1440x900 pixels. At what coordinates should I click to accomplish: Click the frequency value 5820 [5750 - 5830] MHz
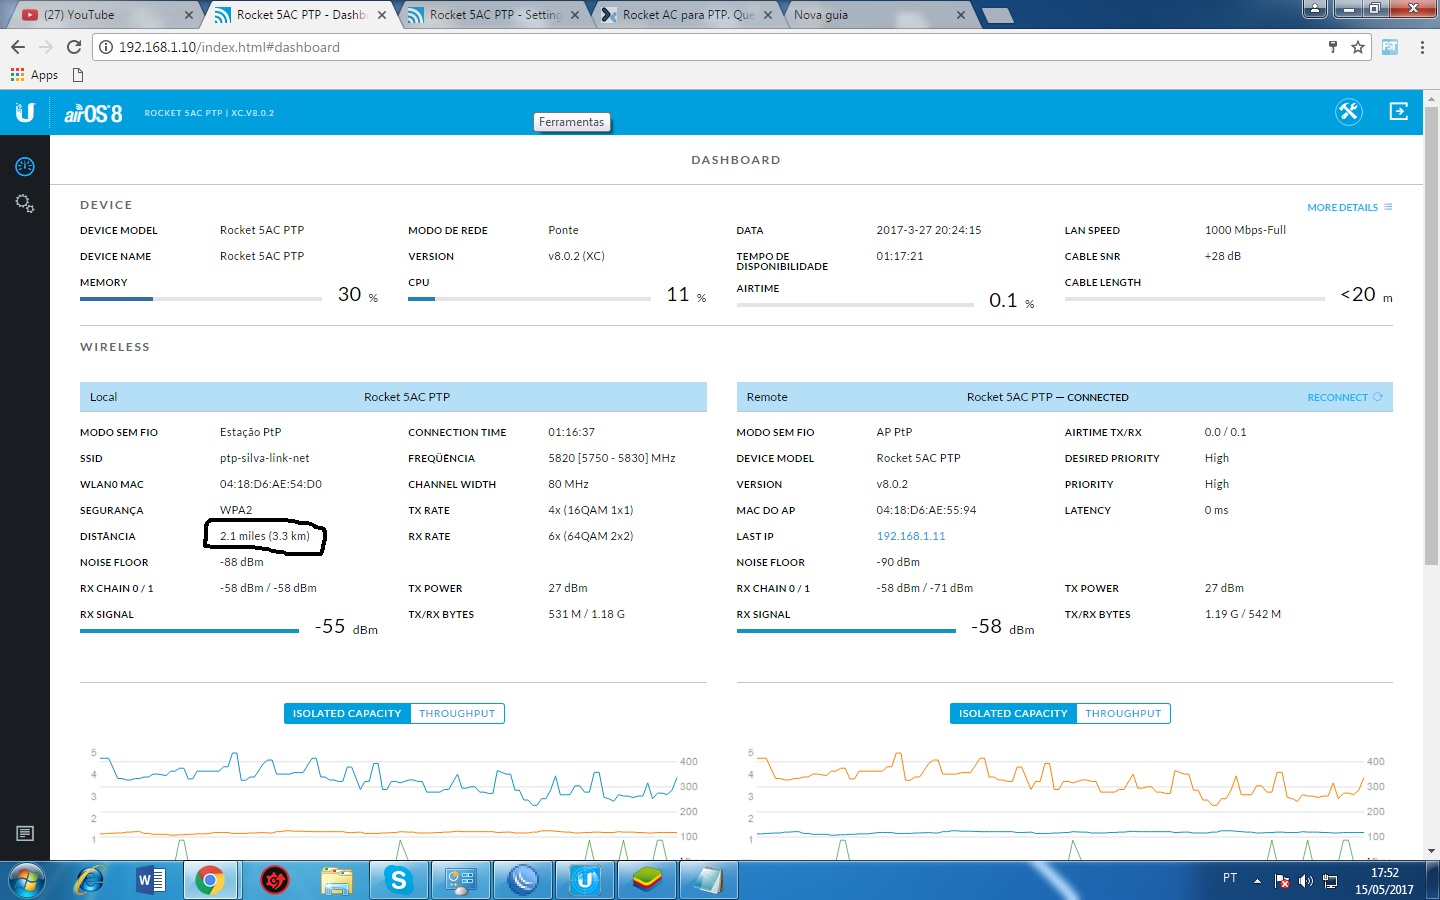(x=612, y=458)
